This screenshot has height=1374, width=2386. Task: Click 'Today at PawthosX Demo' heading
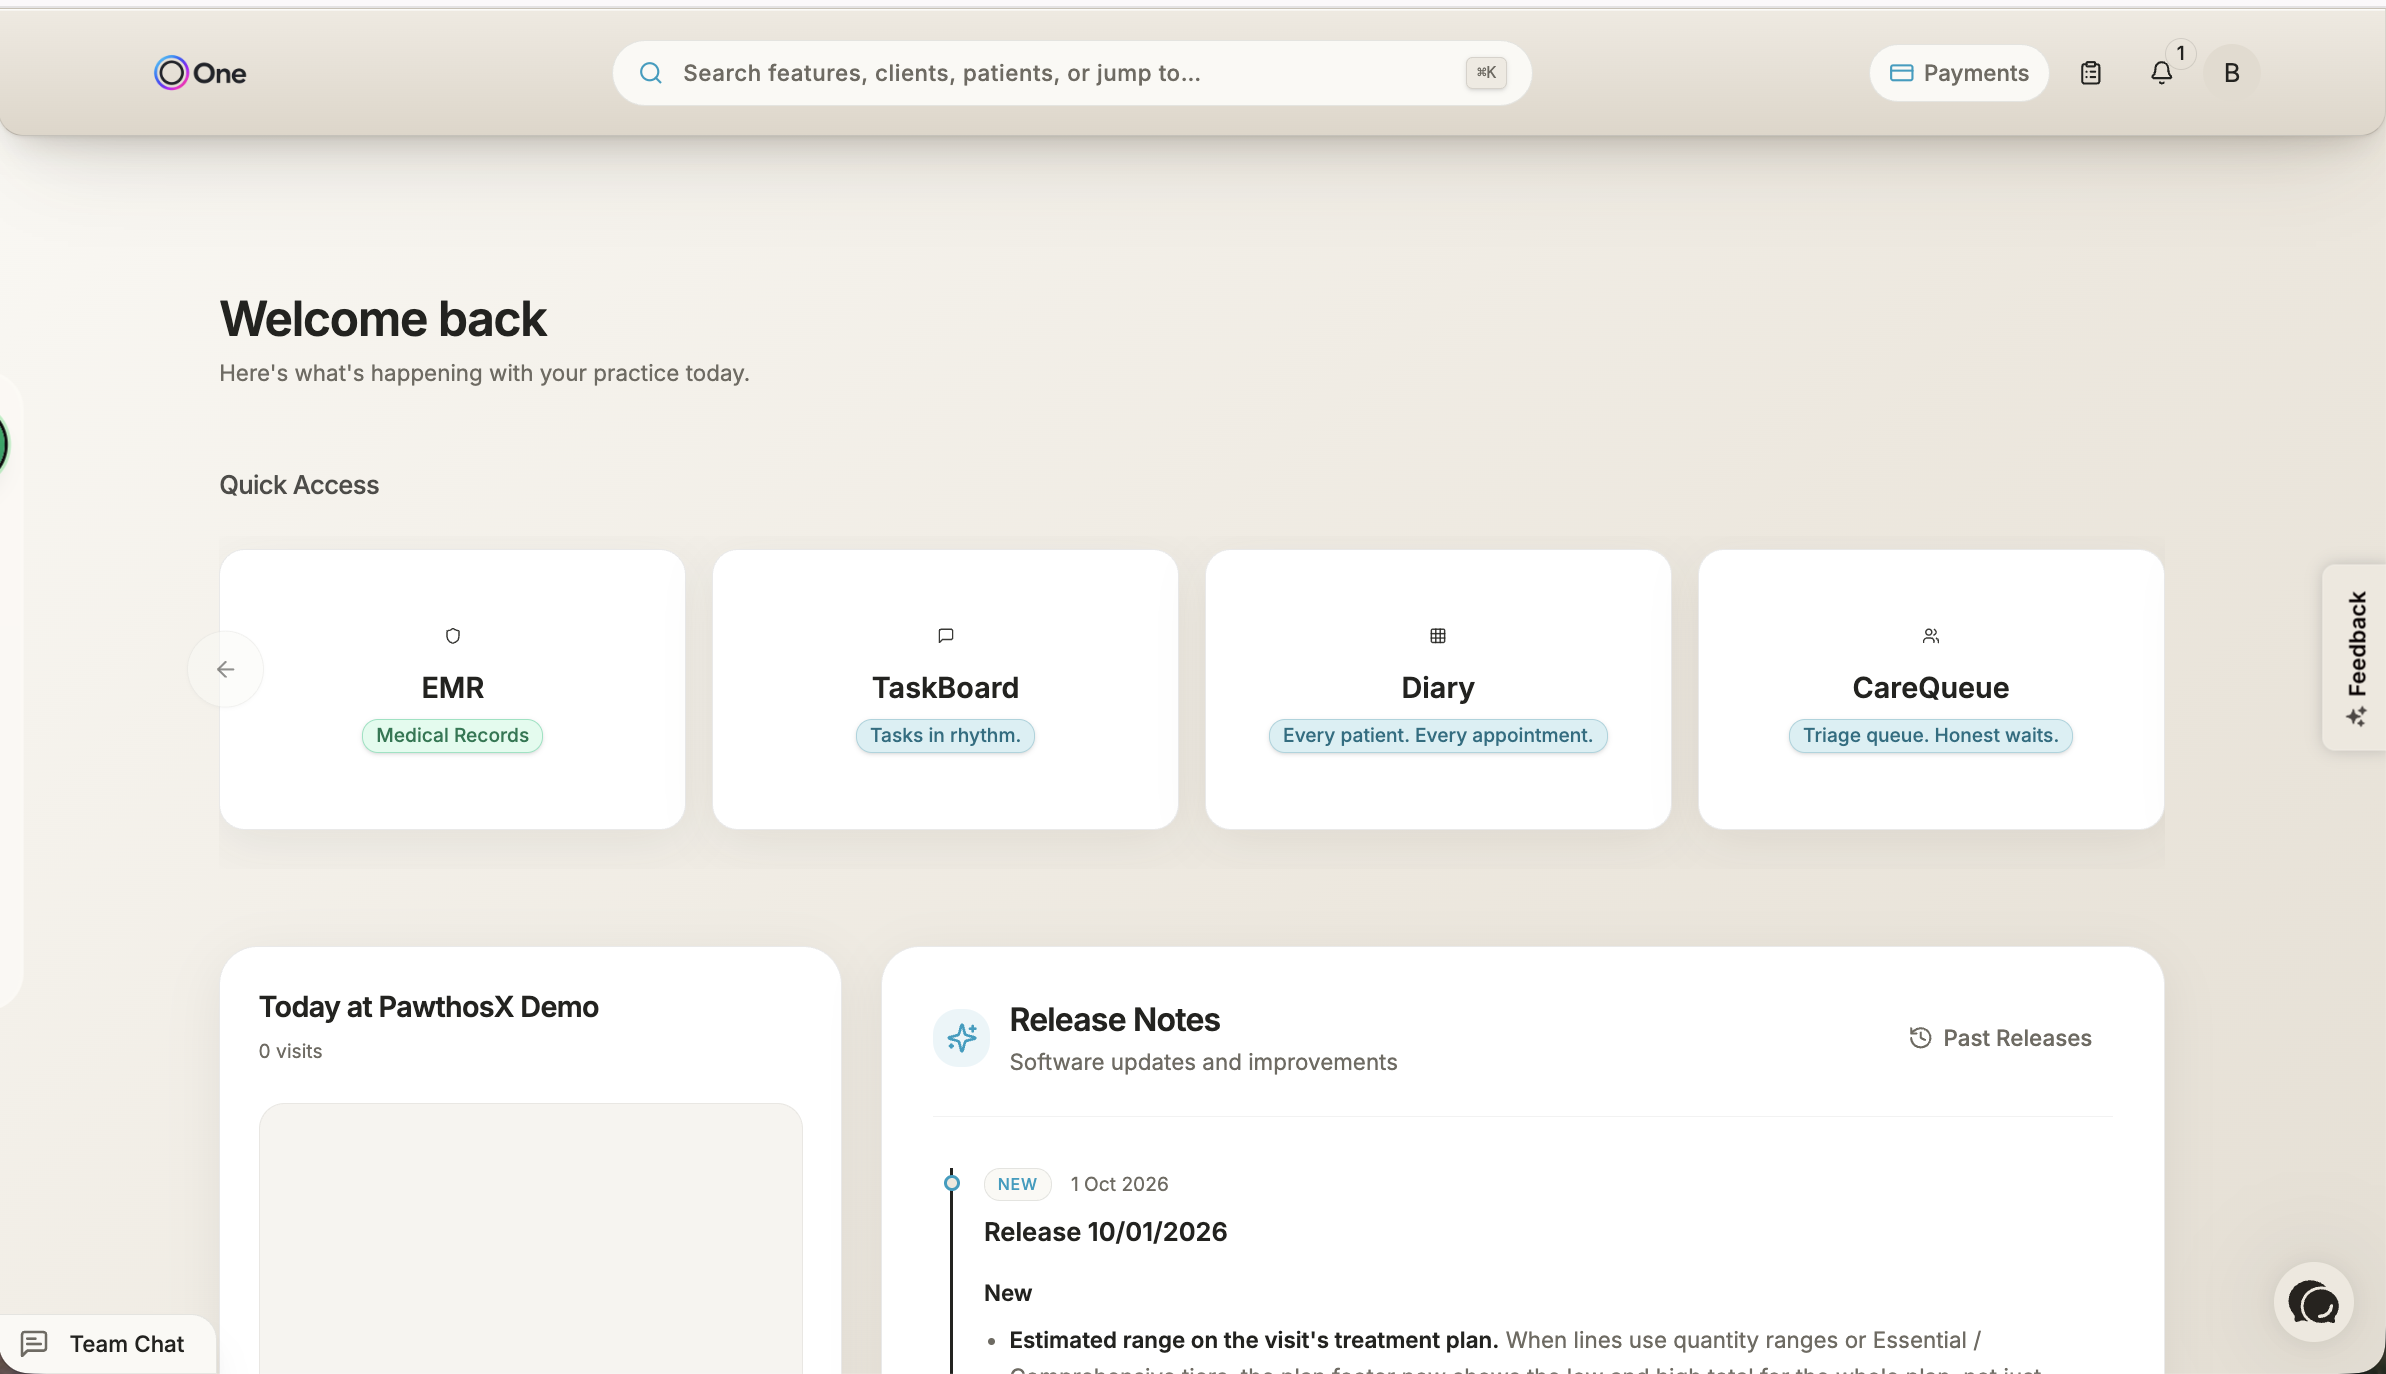[x=429, y=1007]
